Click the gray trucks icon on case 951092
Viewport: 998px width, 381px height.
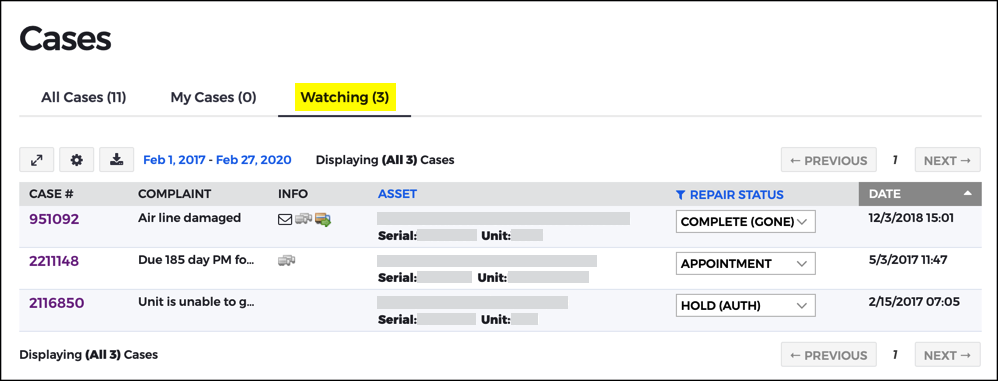click(x=304, y=219)
